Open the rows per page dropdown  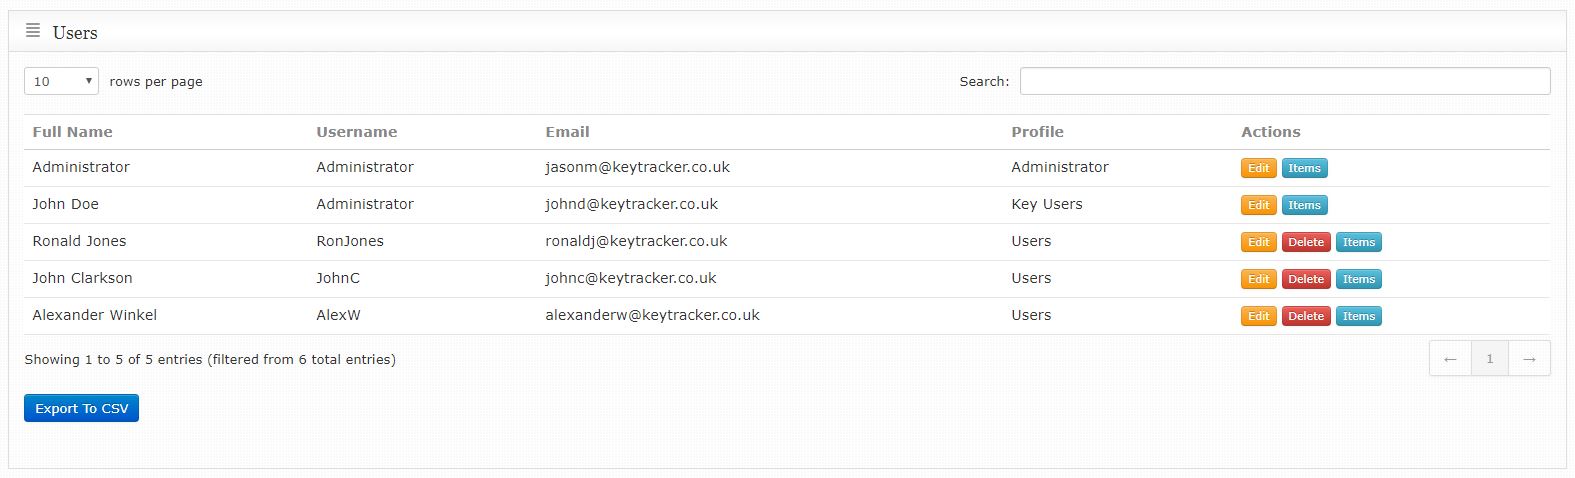(x=61, y=81)
